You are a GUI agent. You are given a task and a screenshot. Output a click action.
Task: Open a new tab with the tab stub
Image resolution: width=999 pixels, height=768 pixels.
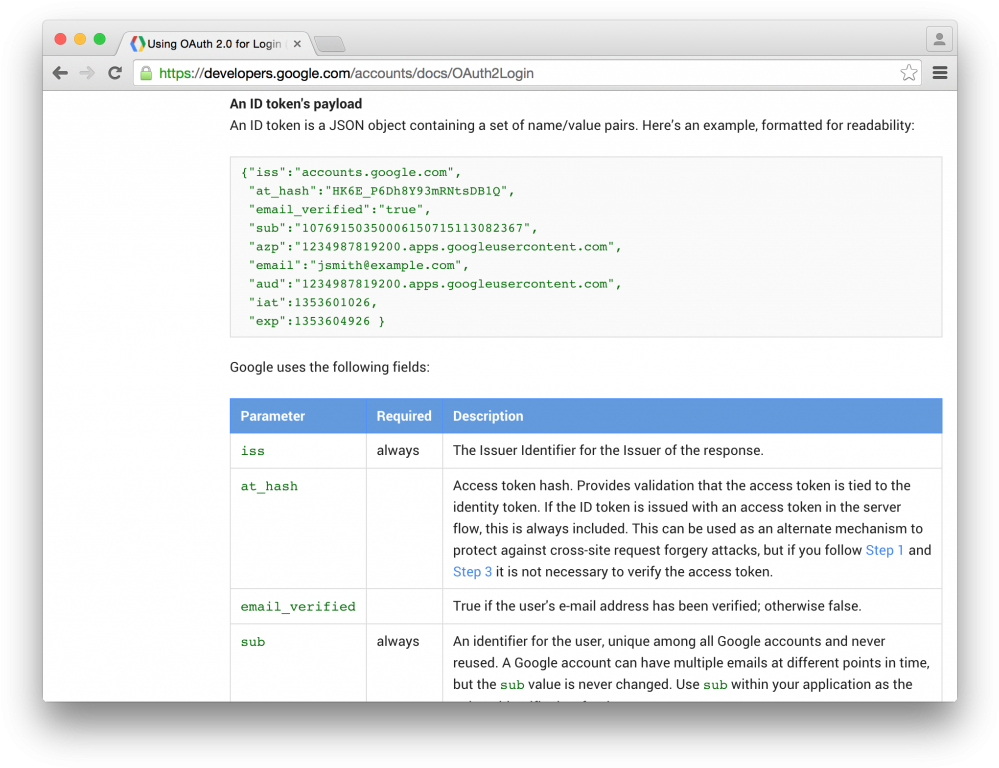pyautogui.click(x=330, y=43)
